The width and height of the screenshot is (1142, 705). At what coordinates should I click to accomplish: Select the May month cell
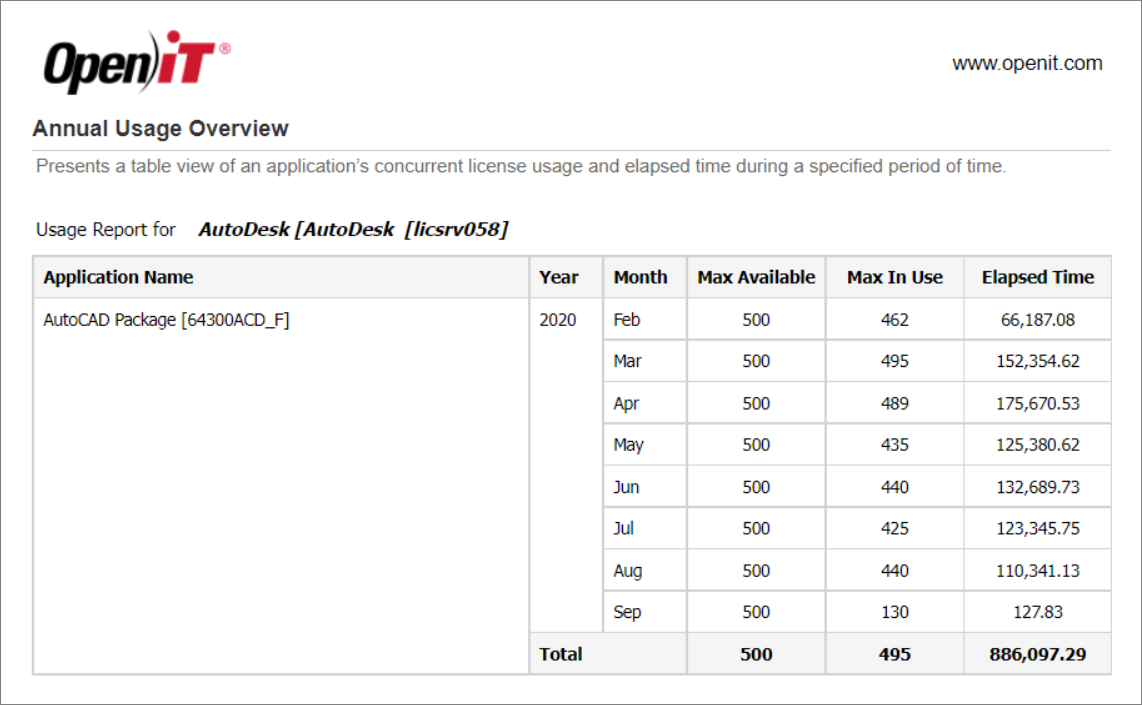click(x=645, y=444)
